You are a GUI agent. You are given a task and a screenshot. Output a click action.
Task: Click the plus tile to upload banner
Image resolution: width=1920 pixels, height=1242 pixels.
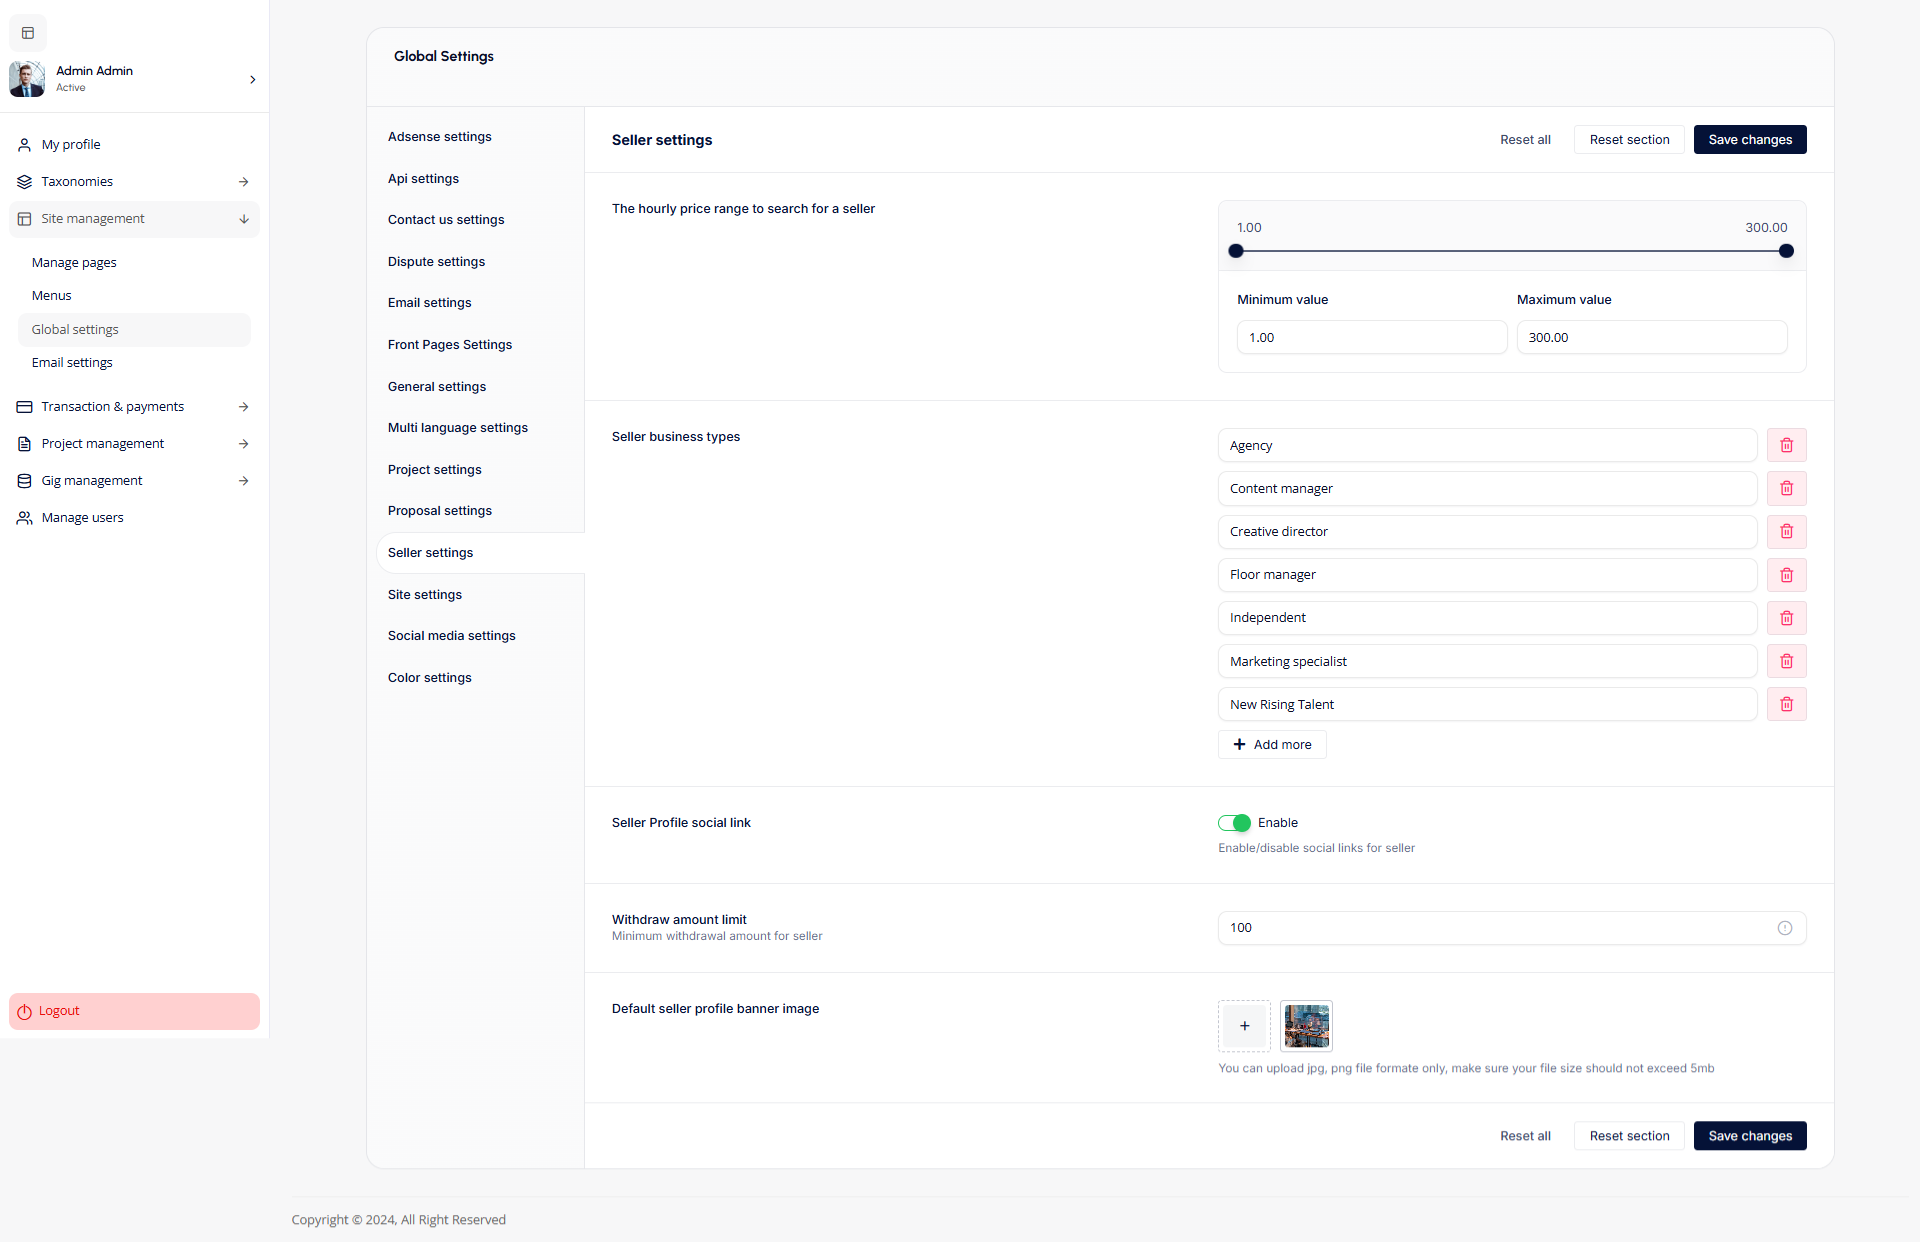(1244, 1026)
